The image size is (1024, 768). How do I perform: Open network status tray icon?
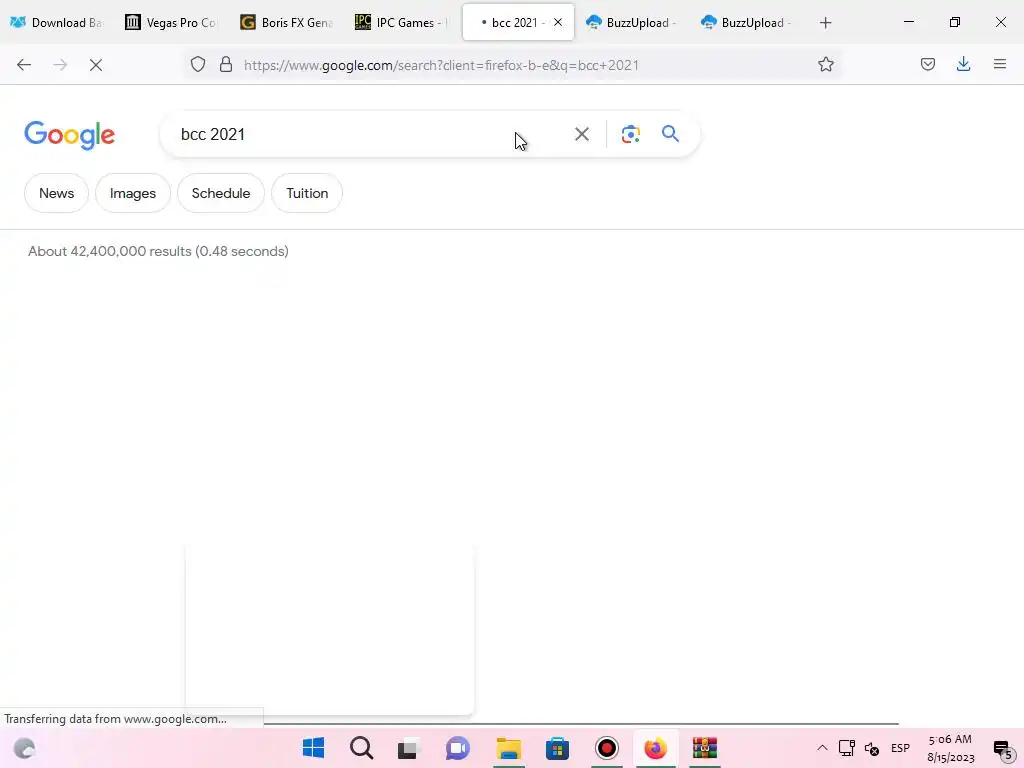[x=846, y=748]
